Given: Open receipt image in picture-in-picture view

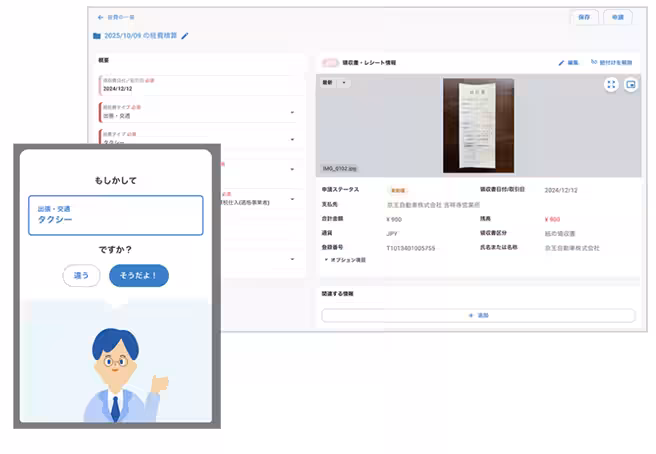Looking at the screenshot, I should click(630, 85).
